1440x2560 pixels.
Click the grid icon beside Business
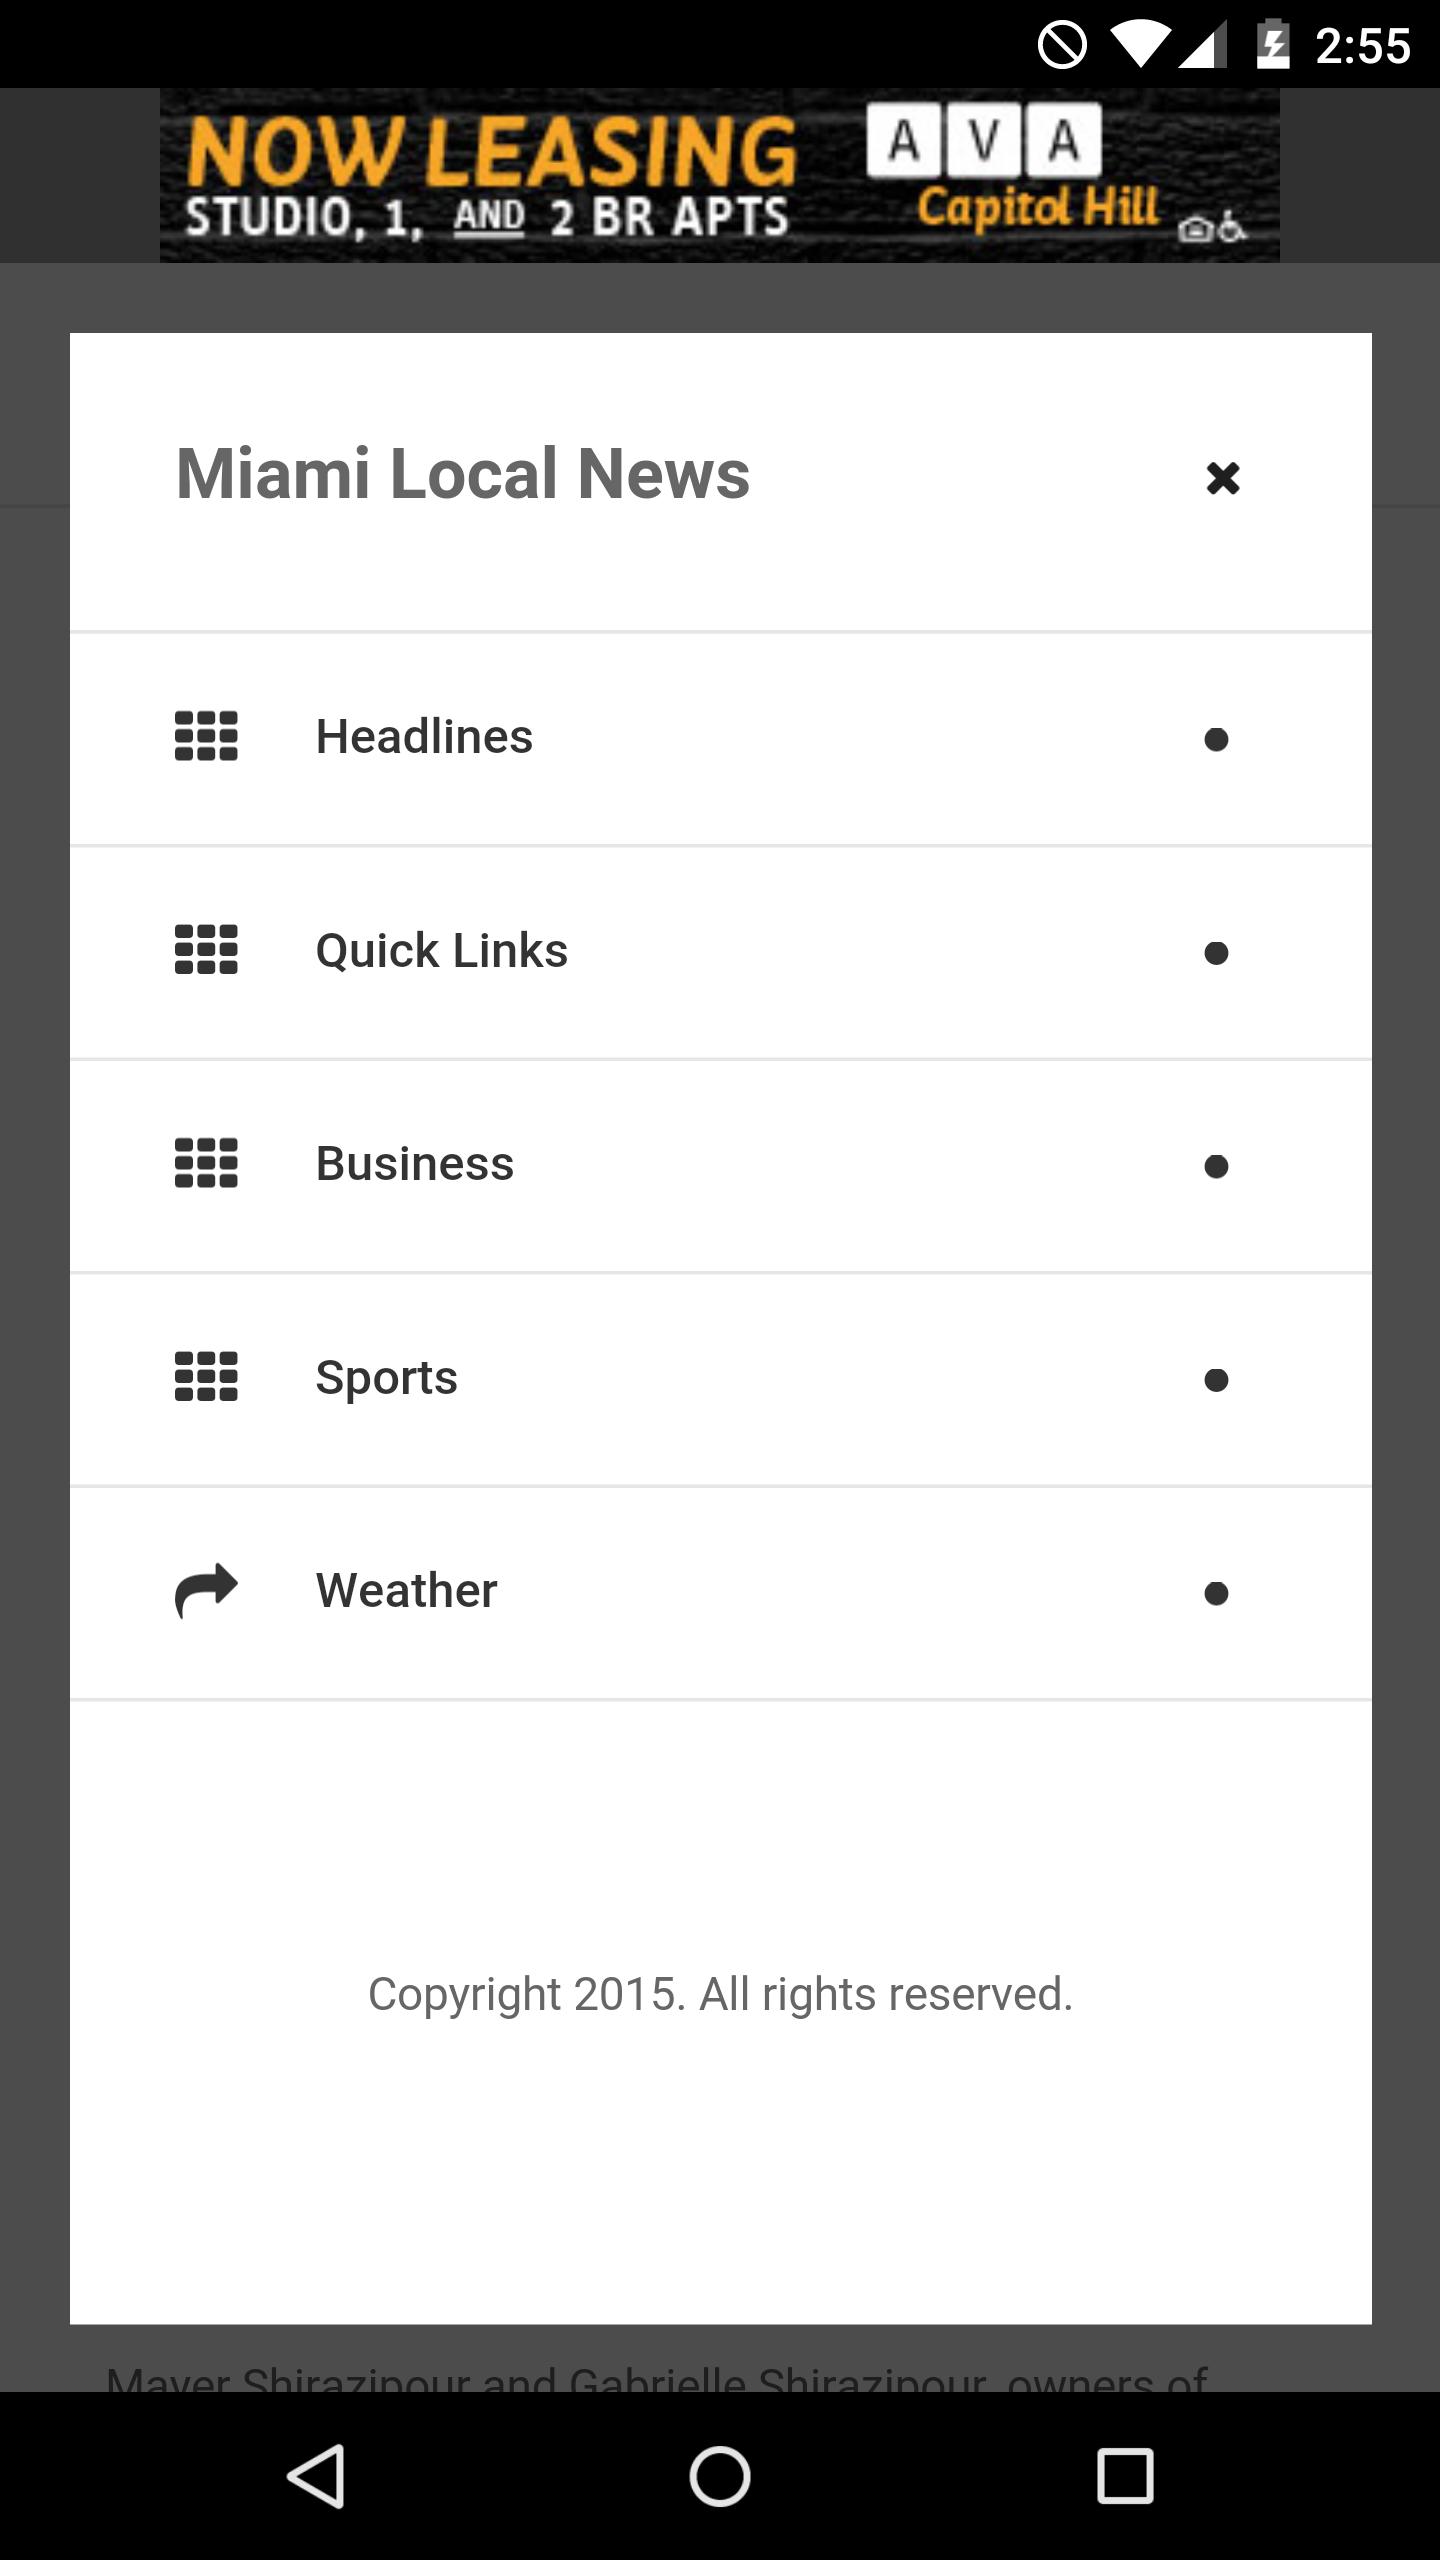pyautogui.click(x=206, y=1163)
